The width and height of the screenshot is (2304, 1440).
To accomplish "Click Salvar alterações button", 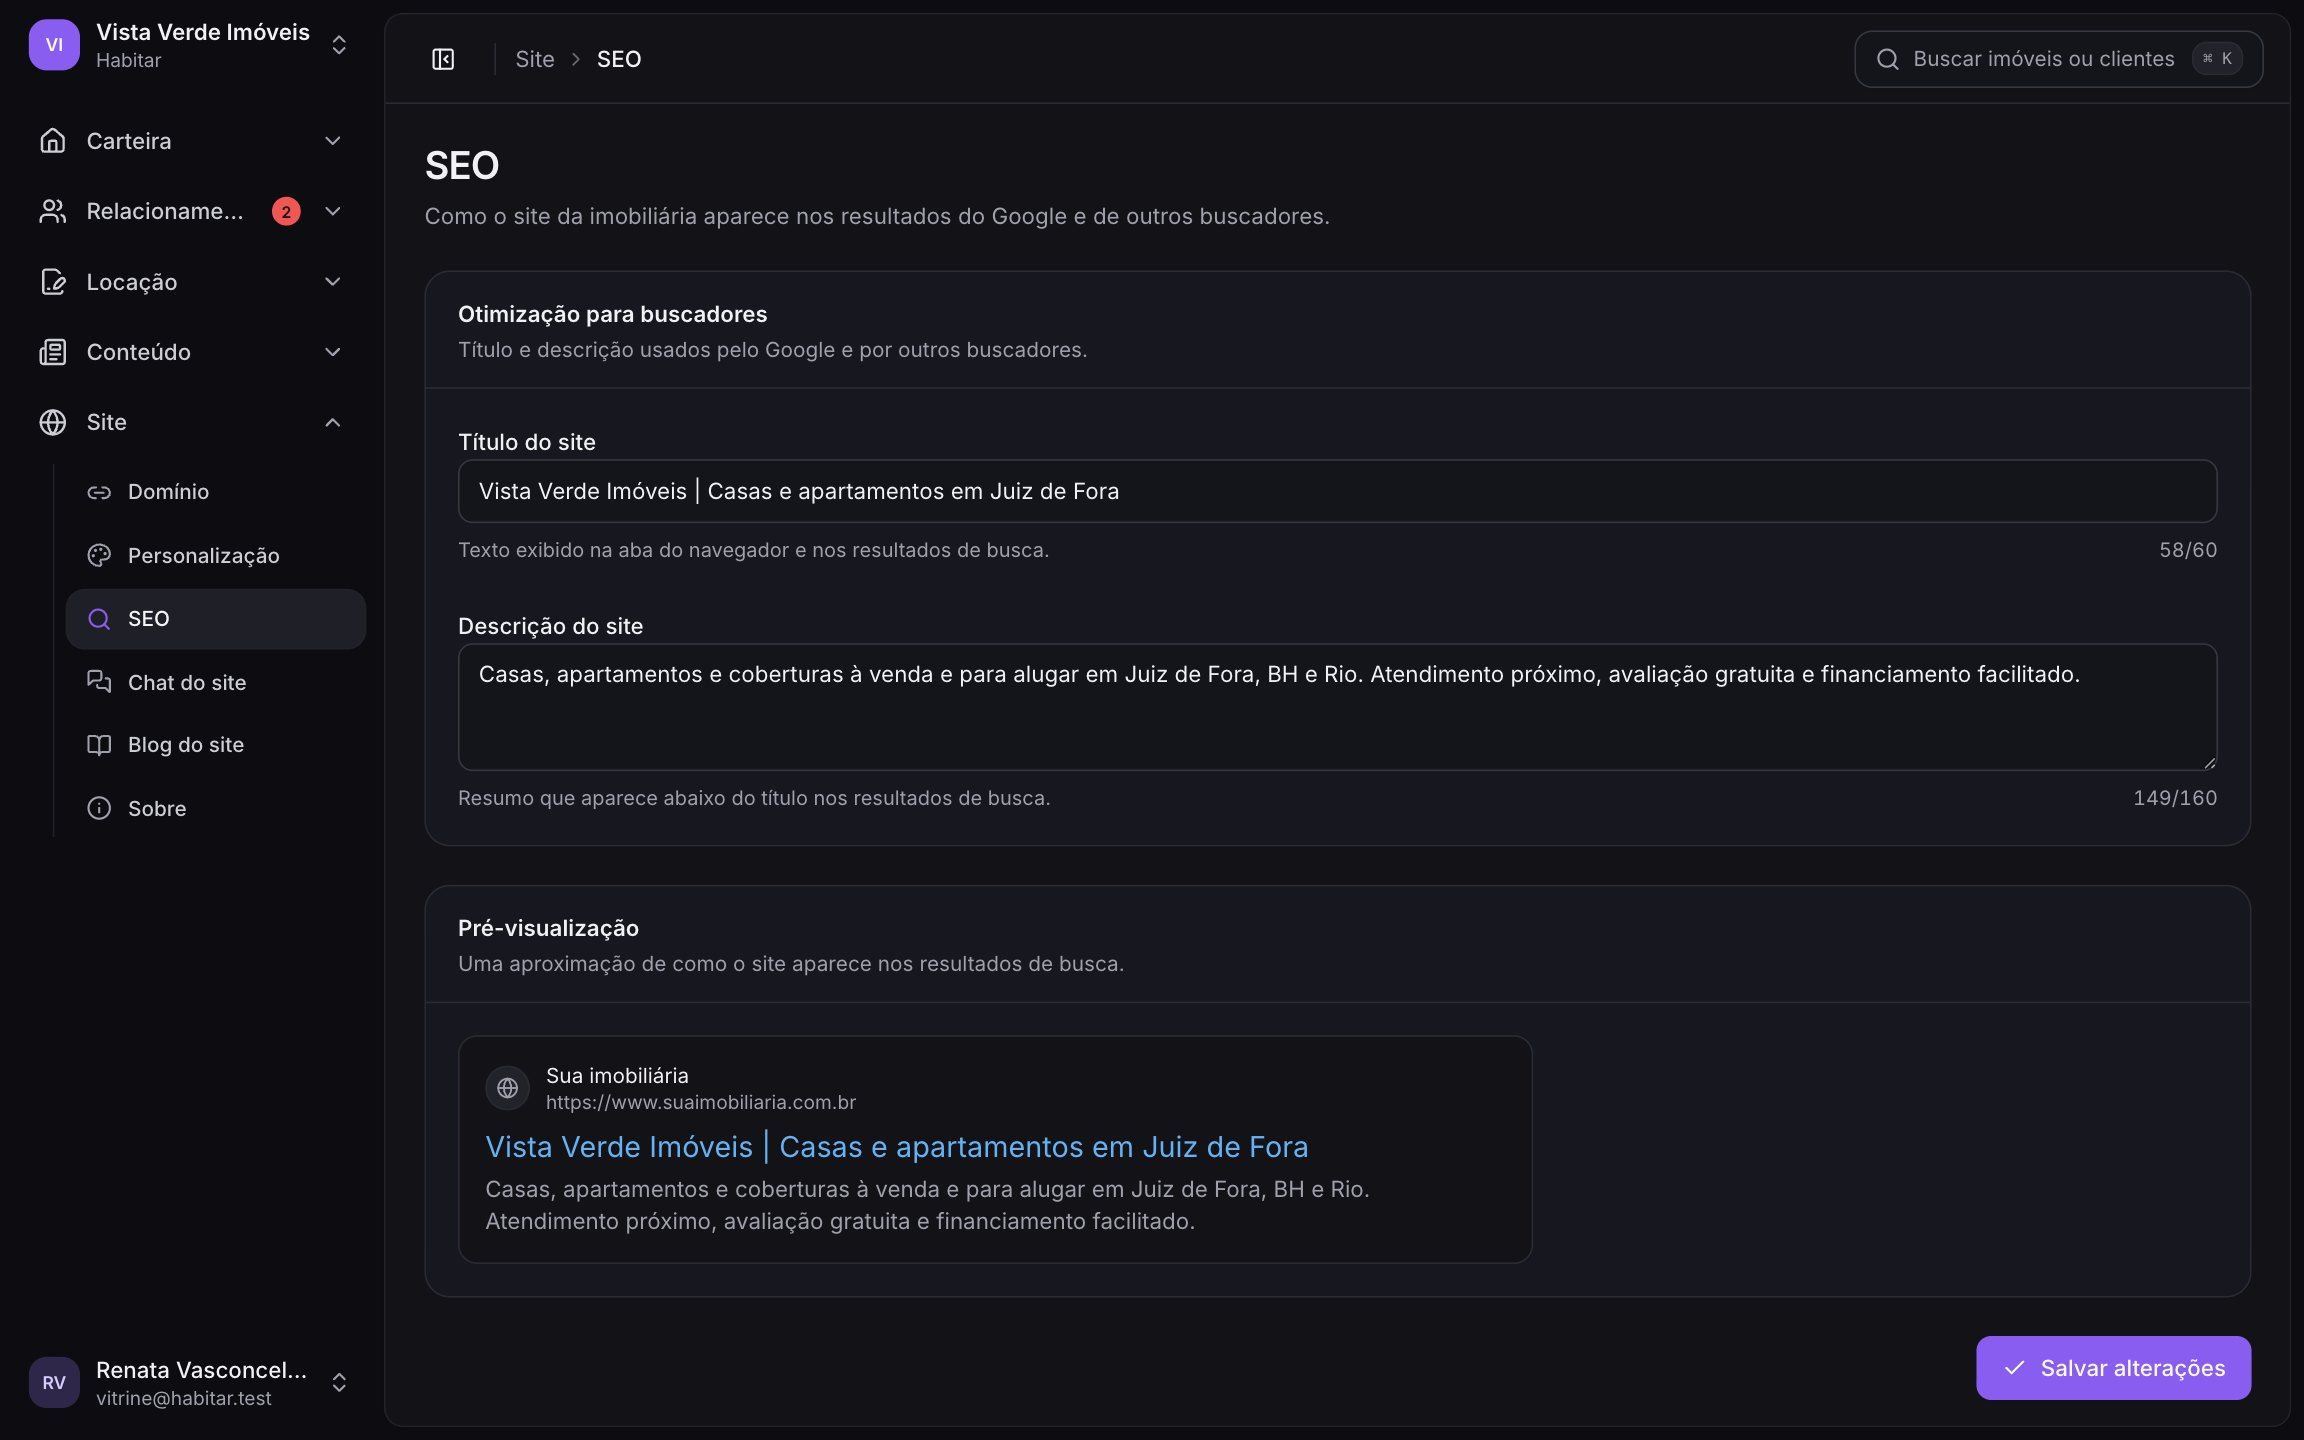I will [2113, 1368].
